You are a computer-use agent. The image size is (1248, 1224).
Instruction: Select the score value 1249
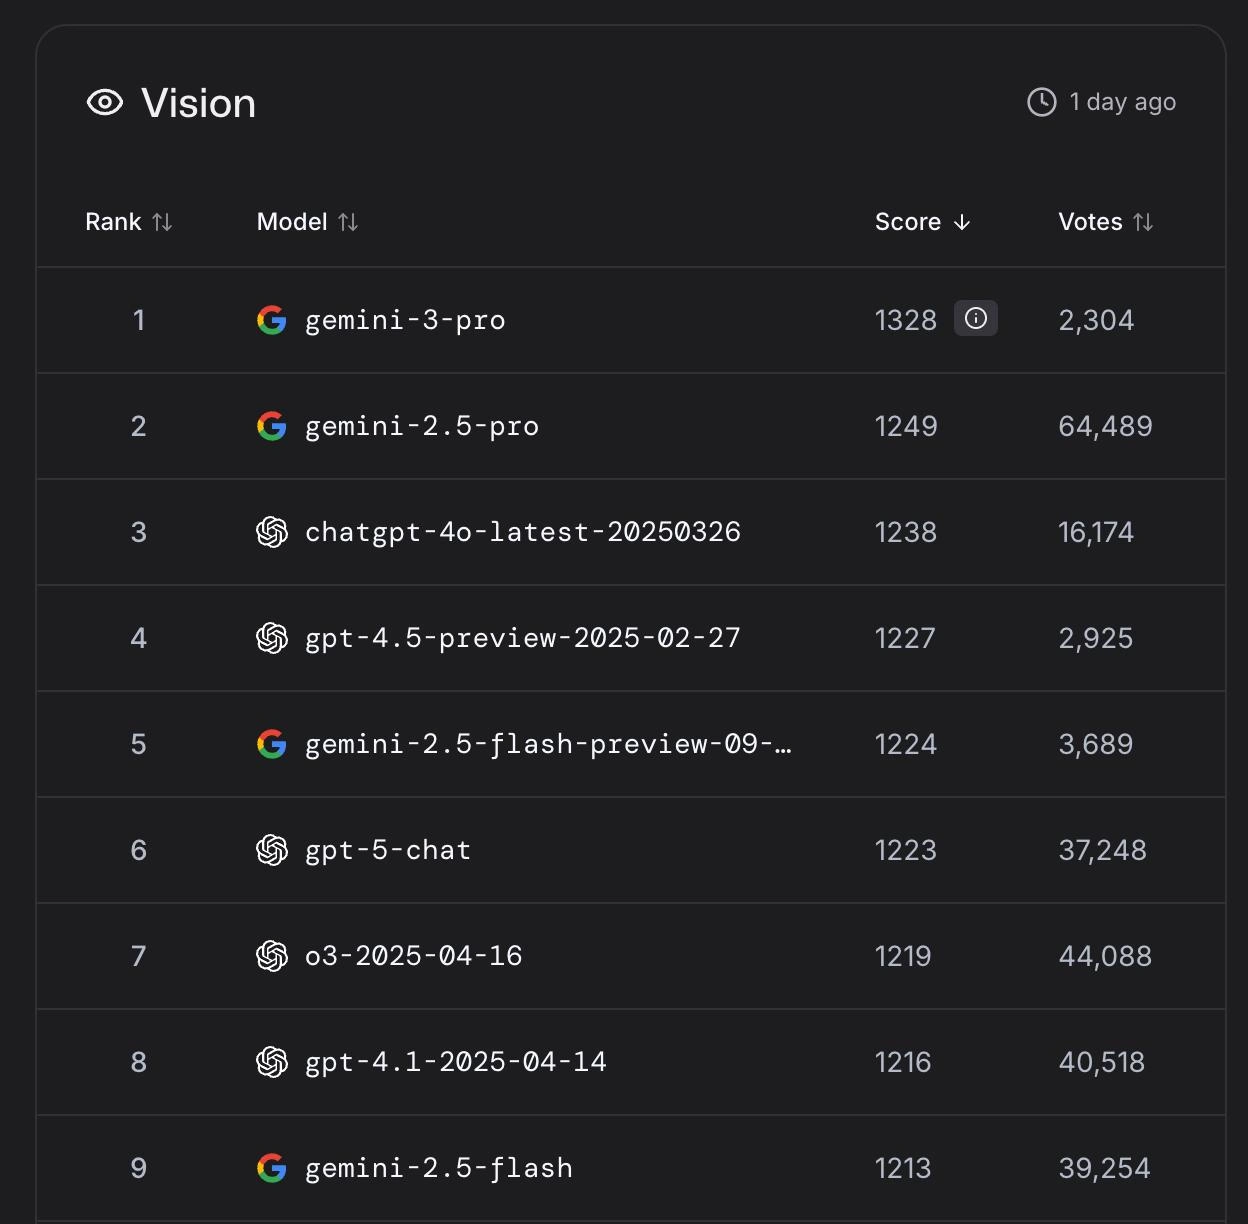pyautogui.click(x=906, y=426)
